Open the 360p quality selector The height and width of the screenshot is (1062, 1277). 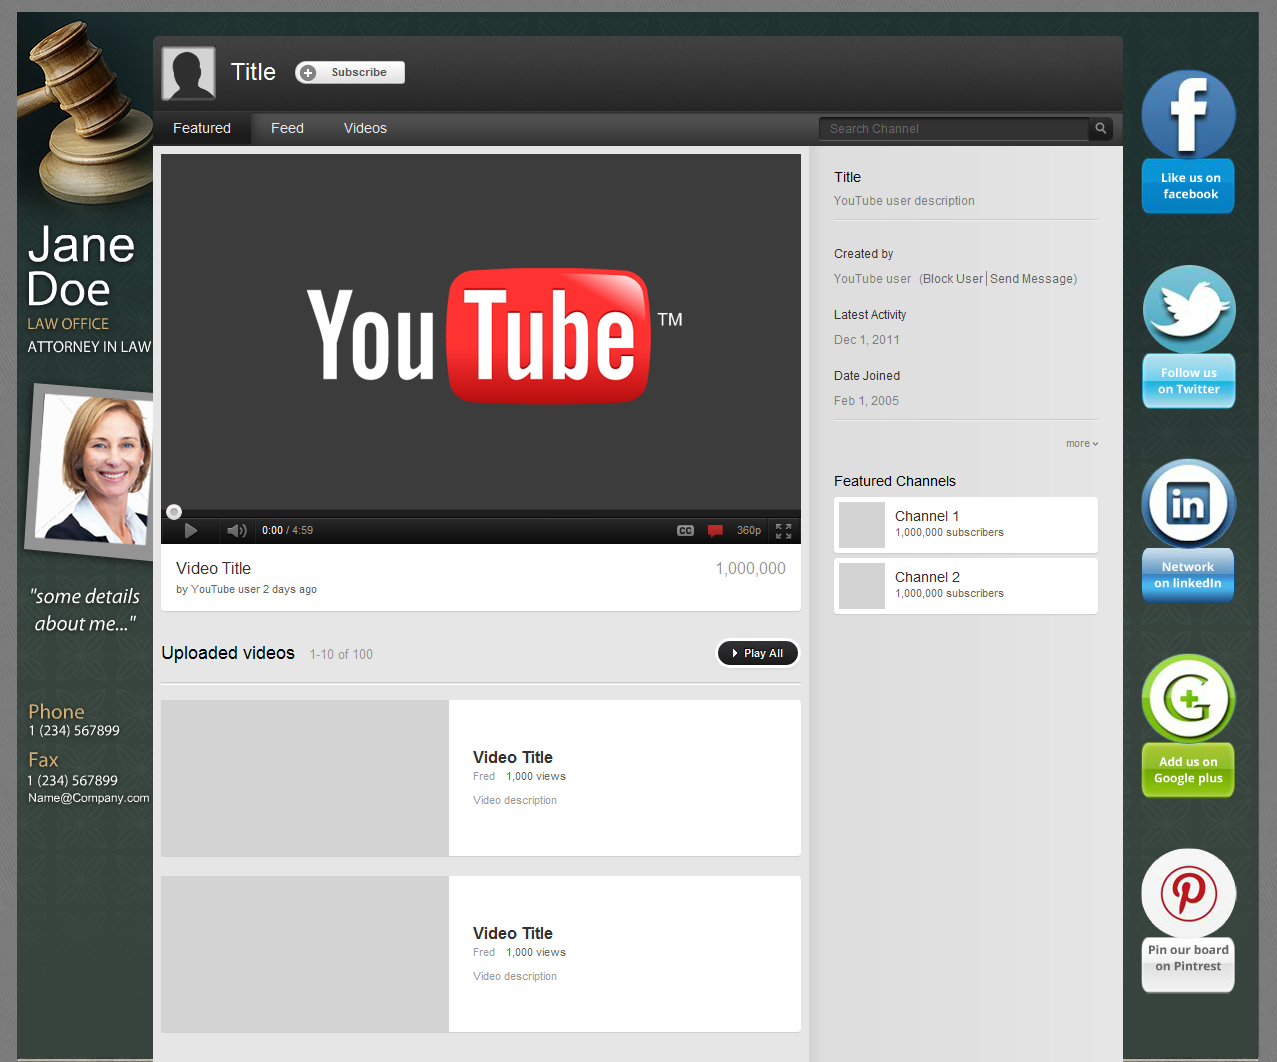coord(749,531)
